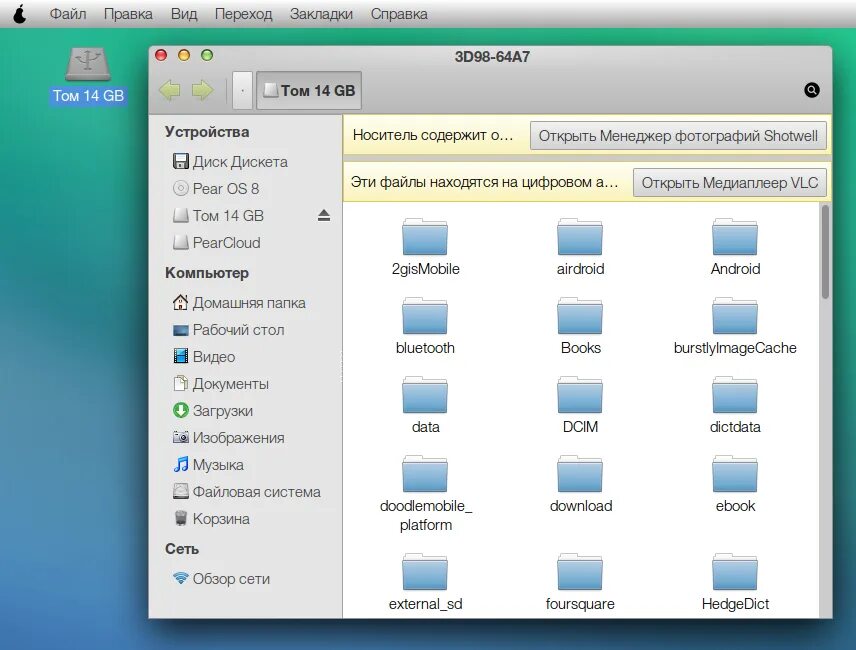Open Документы in the sidebar
Screen dimensions: 856x650
[221, 384]
